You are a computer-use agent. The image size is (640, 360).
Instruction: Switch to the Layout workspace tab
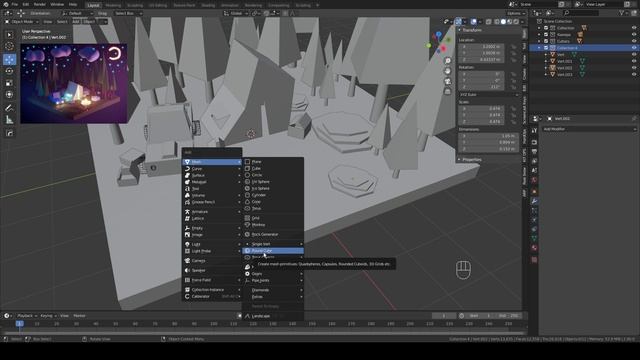click(93, 5)
